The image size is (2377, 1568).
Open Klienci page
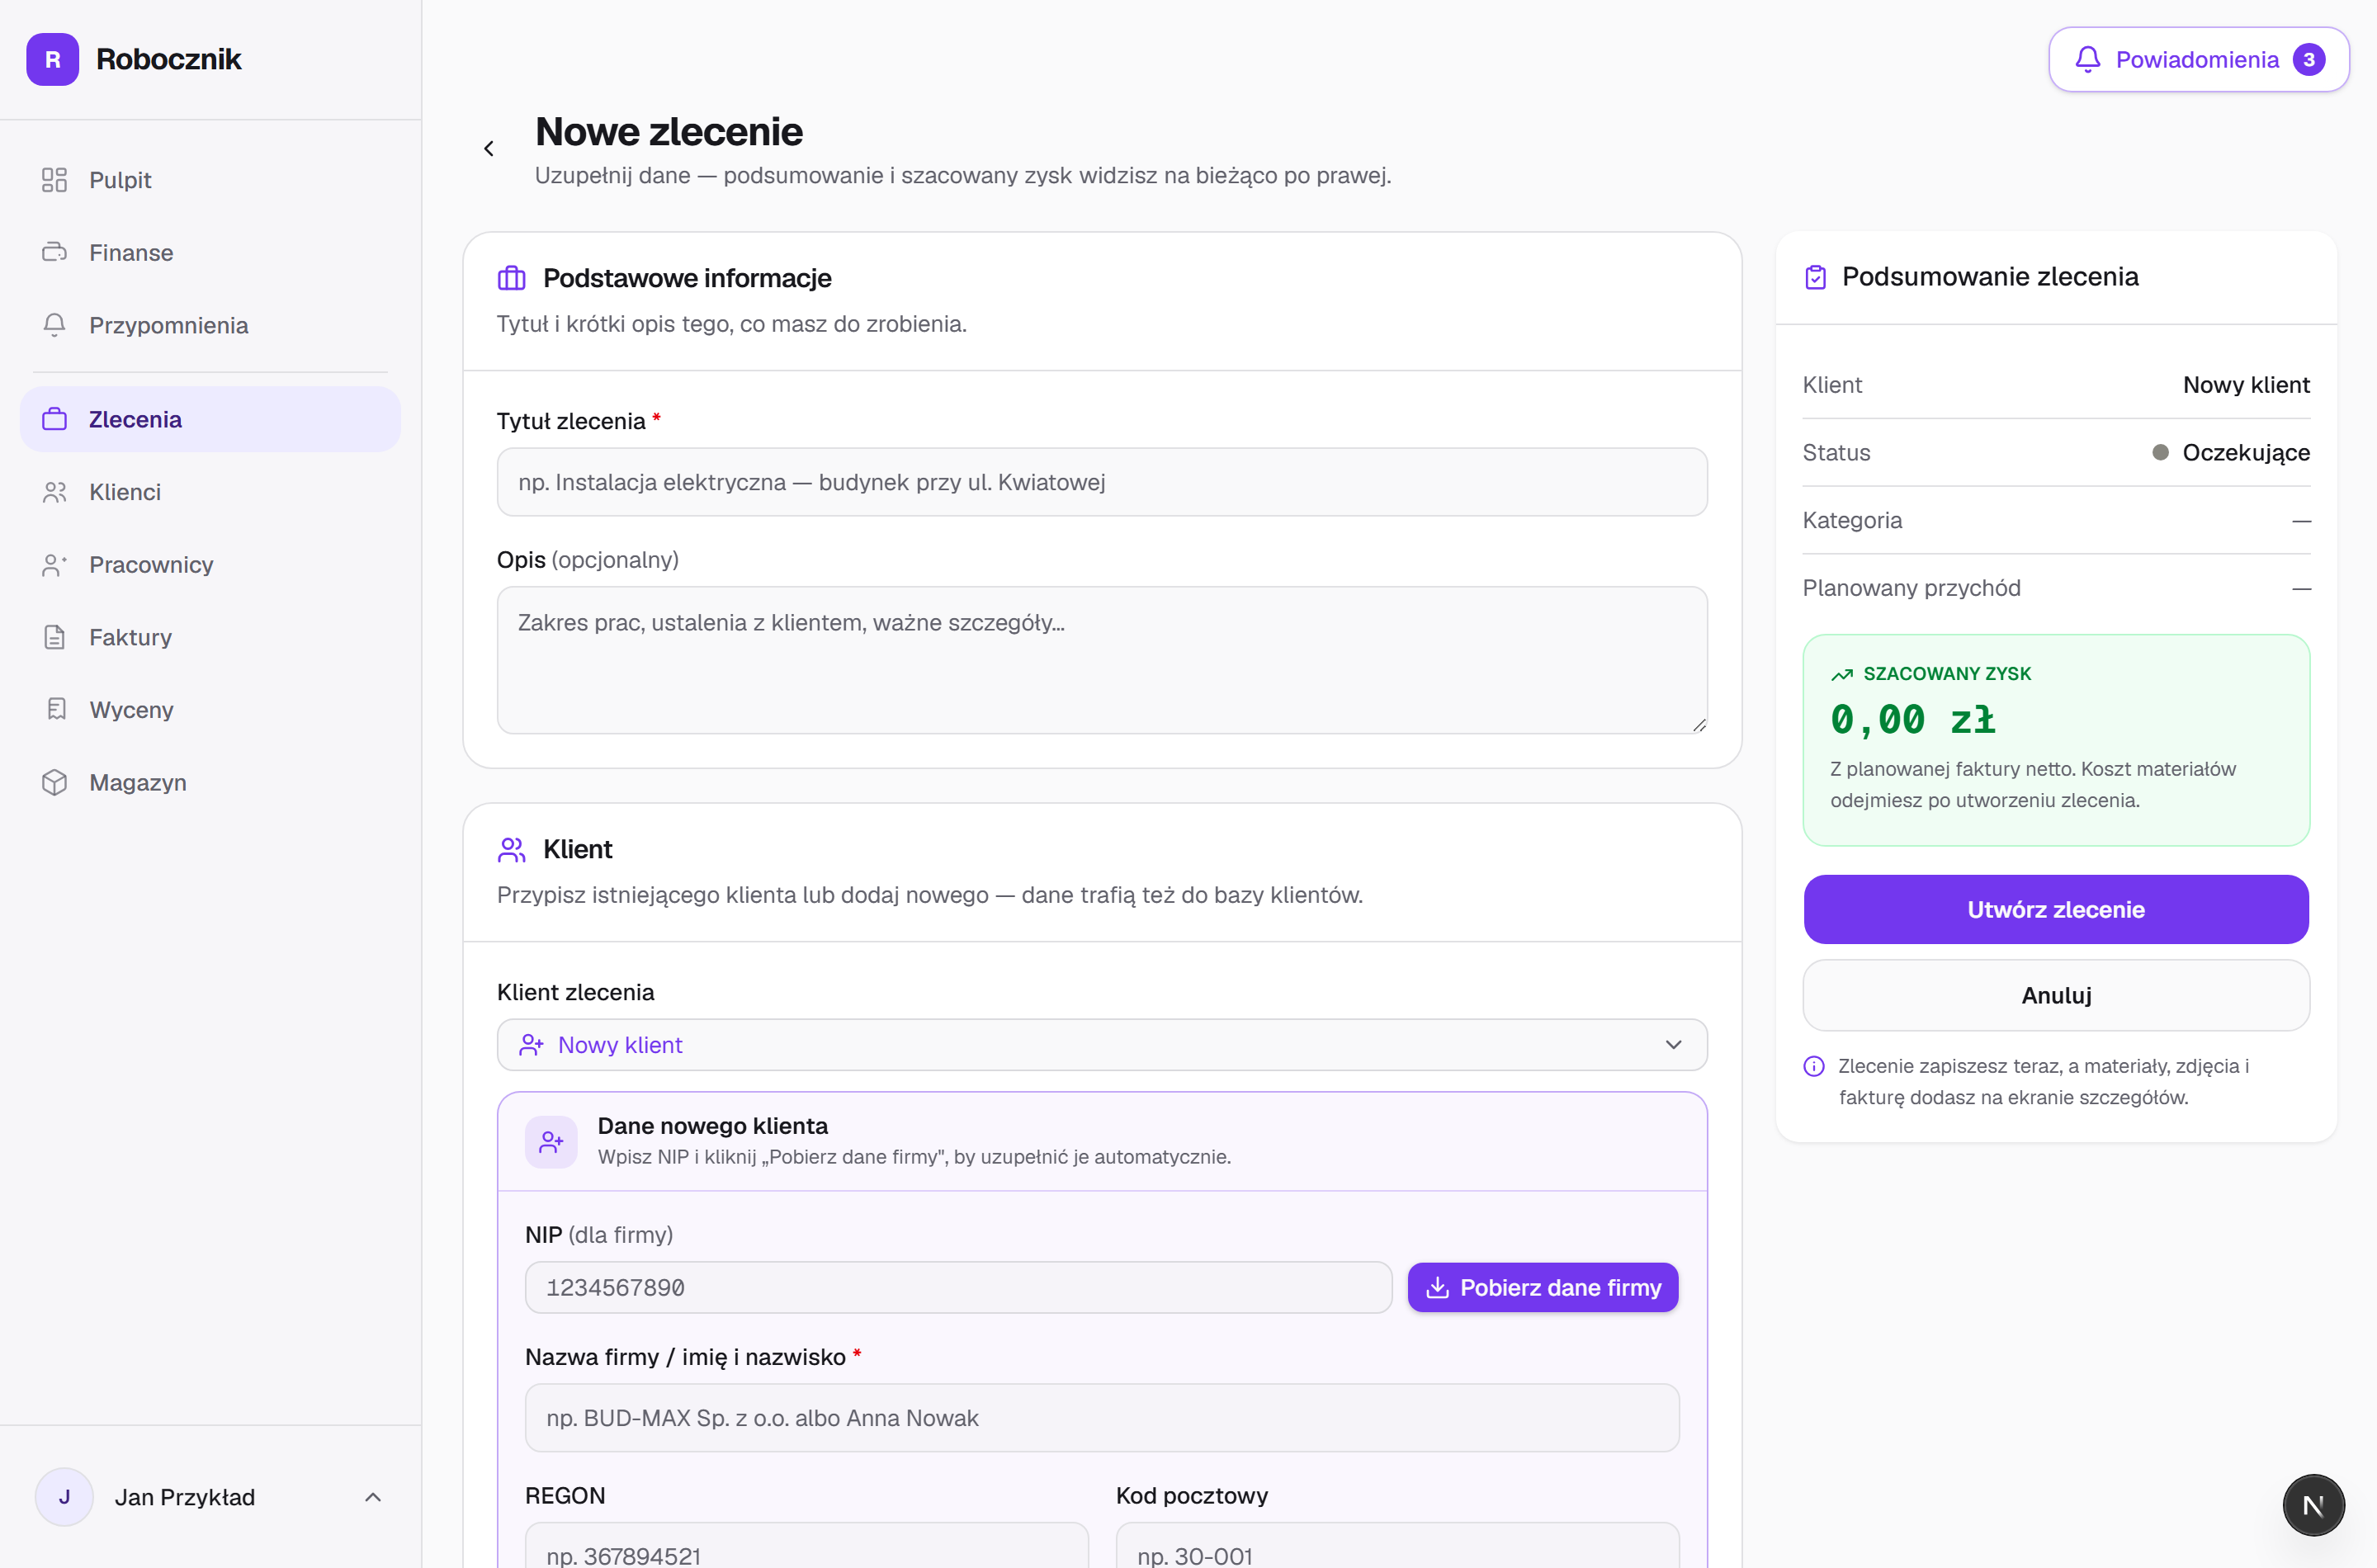pyautogui.click(x=210, y=492)
